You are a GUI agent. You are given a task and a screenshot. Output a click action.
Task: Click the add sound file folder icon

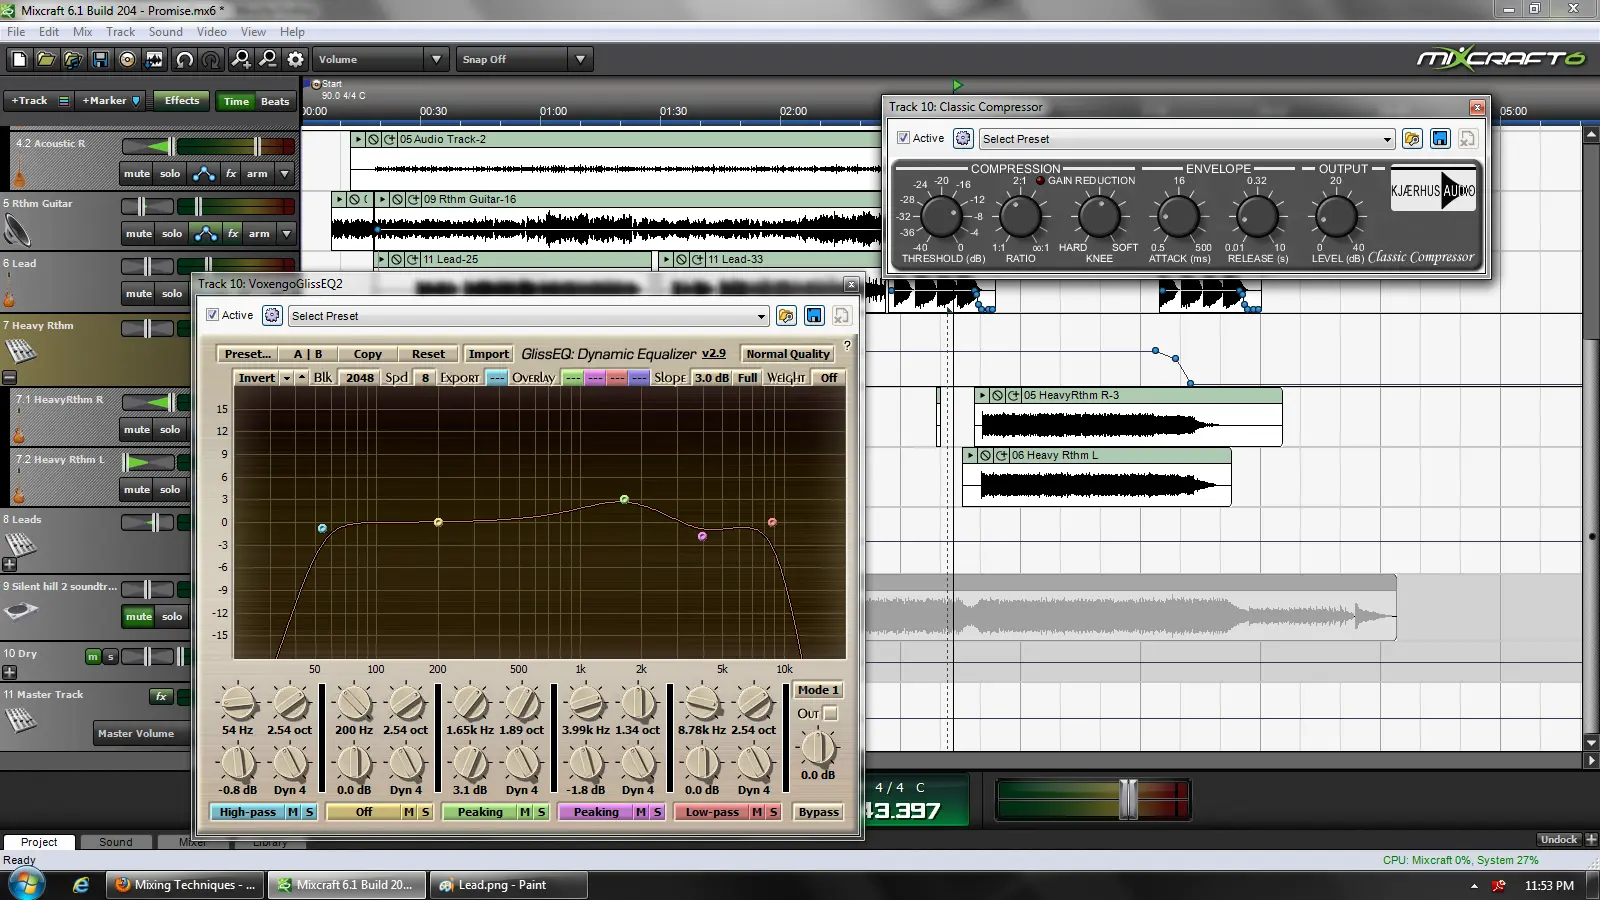(x=73, y=59)
